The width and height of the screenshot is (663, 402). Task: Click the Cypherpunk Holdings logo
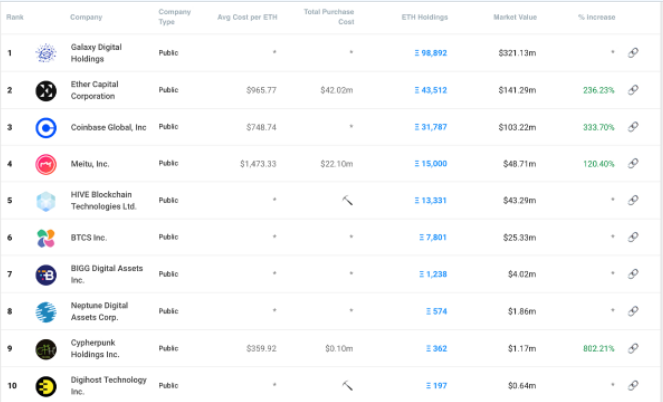pyautogui.click(x=46, y=349)
